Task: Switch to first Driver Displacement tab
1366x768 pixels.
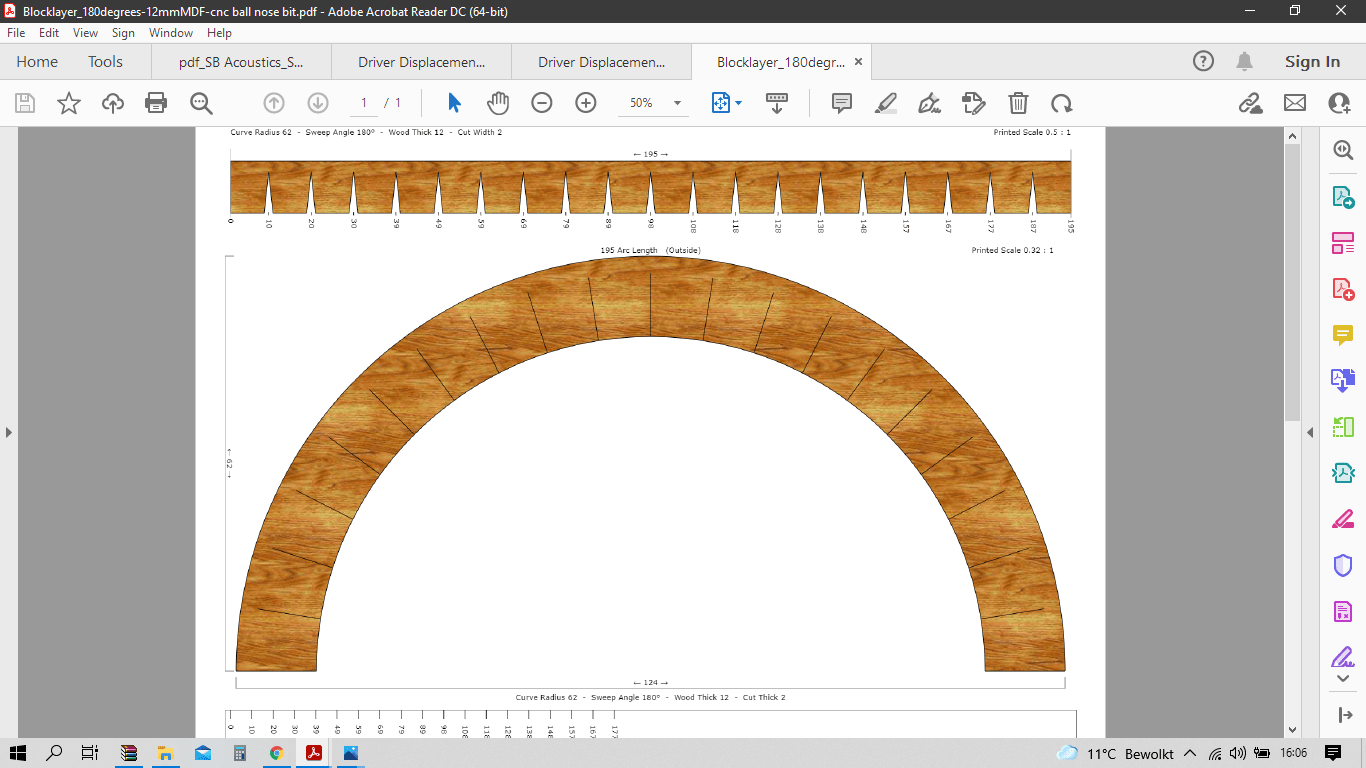Action: point(421,62)
